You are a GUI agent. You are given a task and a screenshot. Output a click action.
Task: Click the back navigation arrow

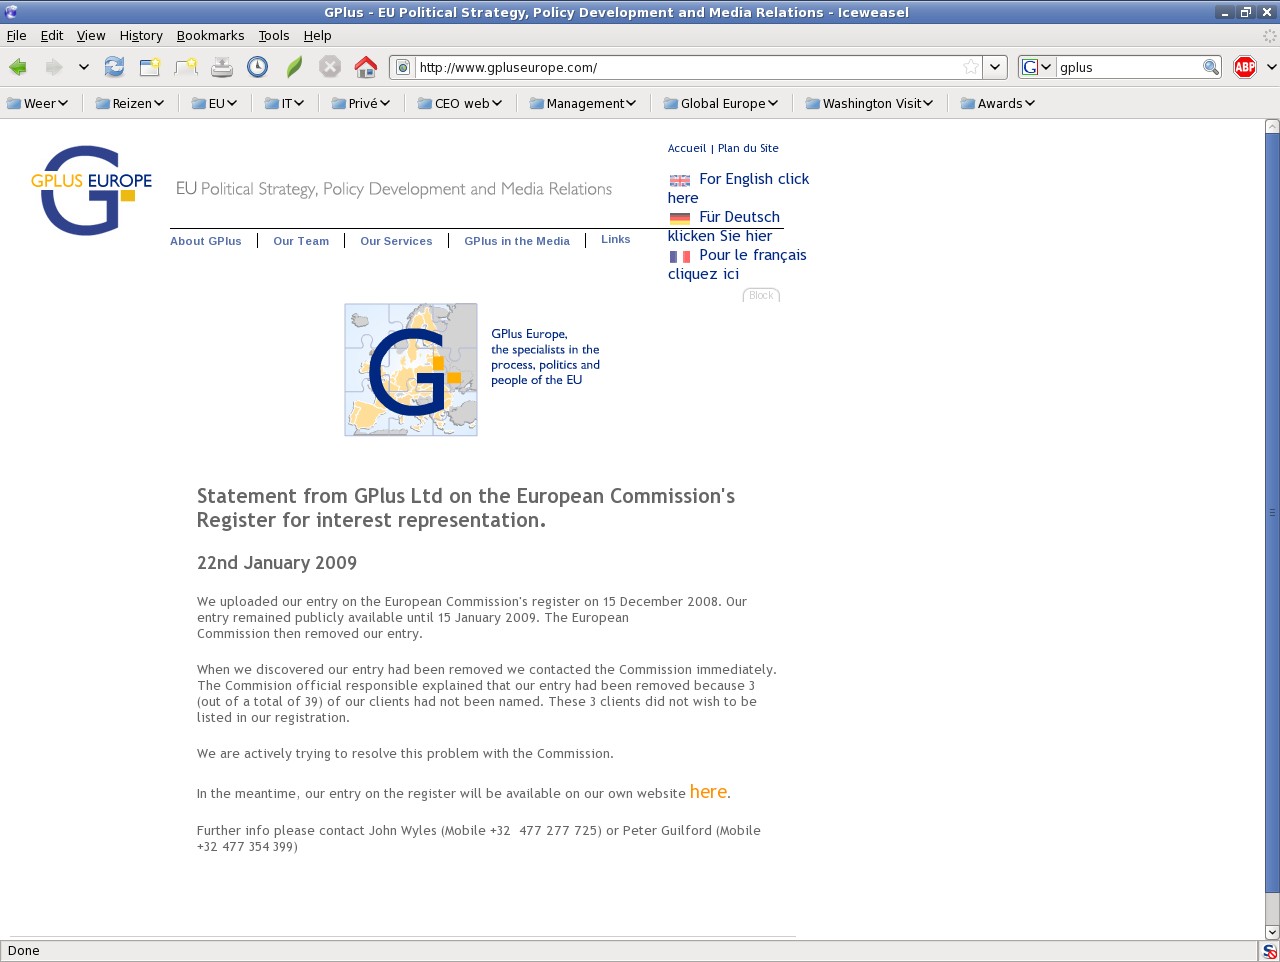tap(16, 67)
